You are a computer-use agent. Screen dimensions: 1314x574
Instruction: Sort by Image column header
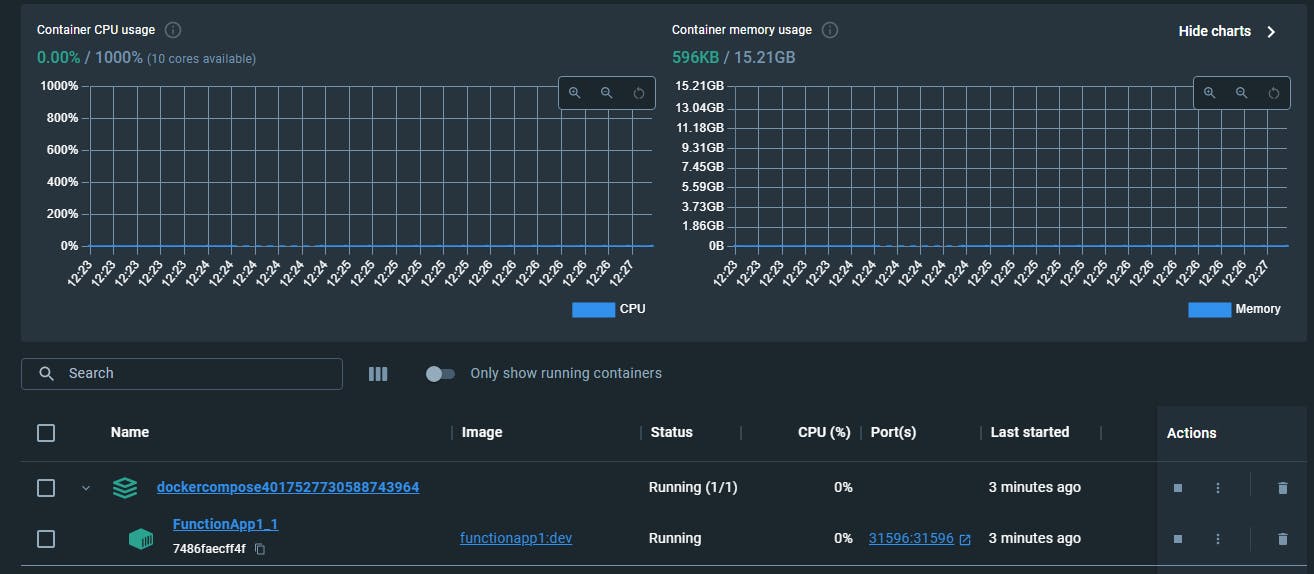(x=482, y=432)
